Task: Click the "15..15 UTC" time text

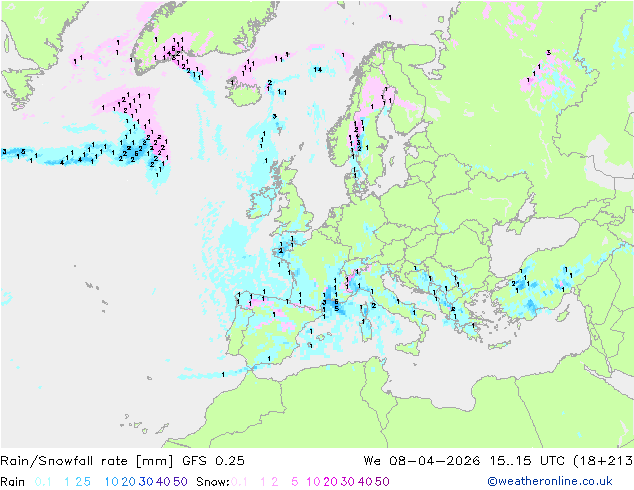Action: [527, 460]
